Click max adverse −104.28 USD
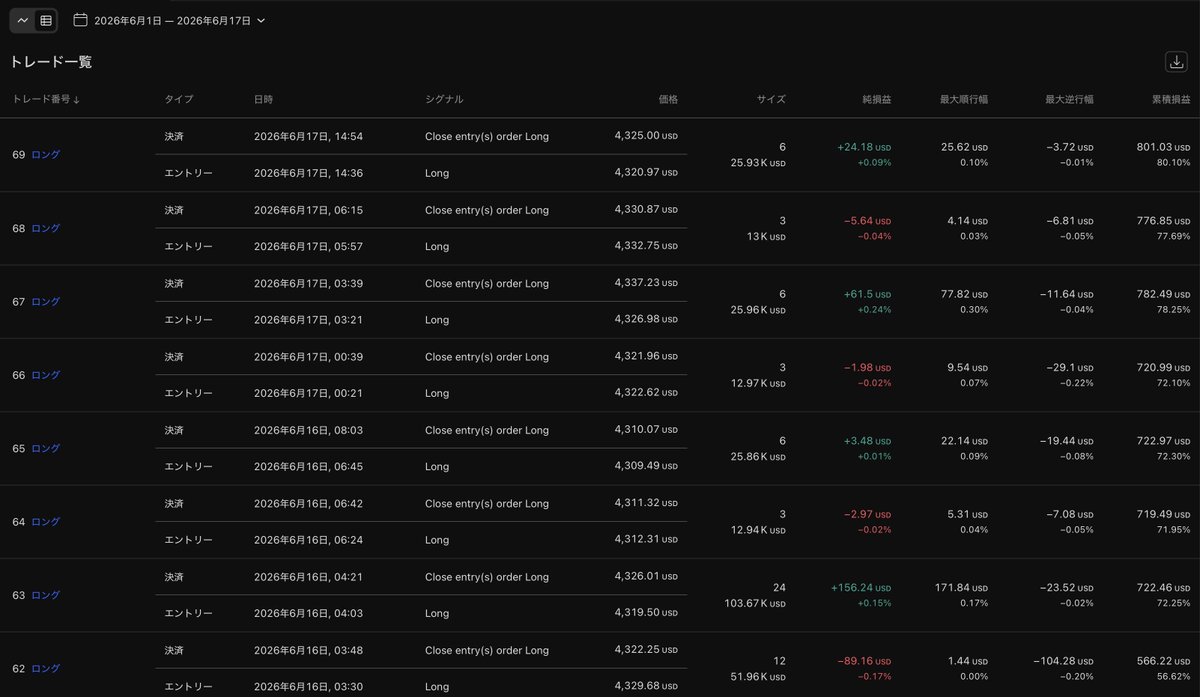This screenshot has height=697, width=1200. (1063, 660)
